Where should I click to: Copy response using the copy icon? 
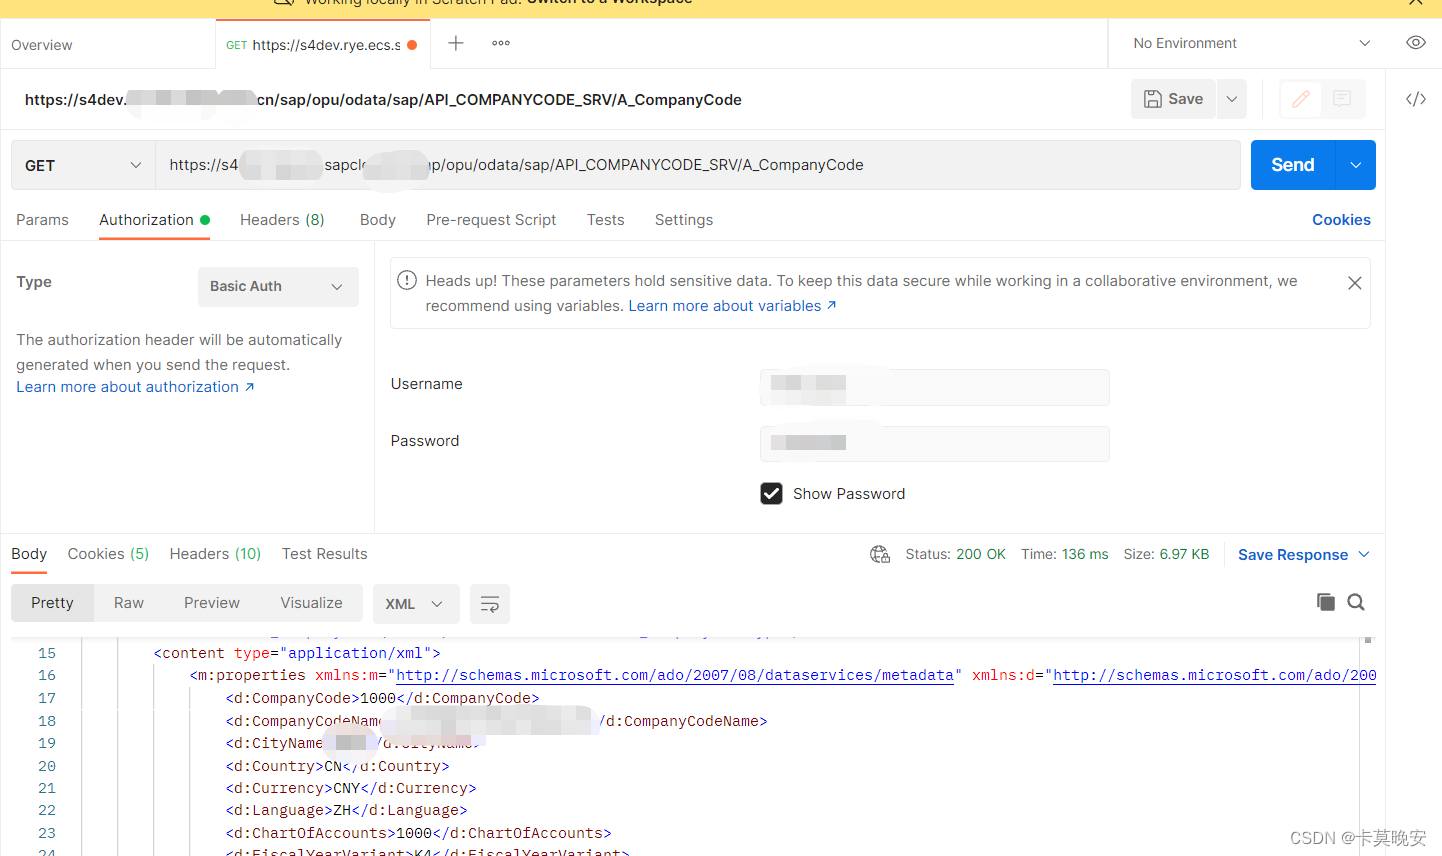tap(1326, 602)
